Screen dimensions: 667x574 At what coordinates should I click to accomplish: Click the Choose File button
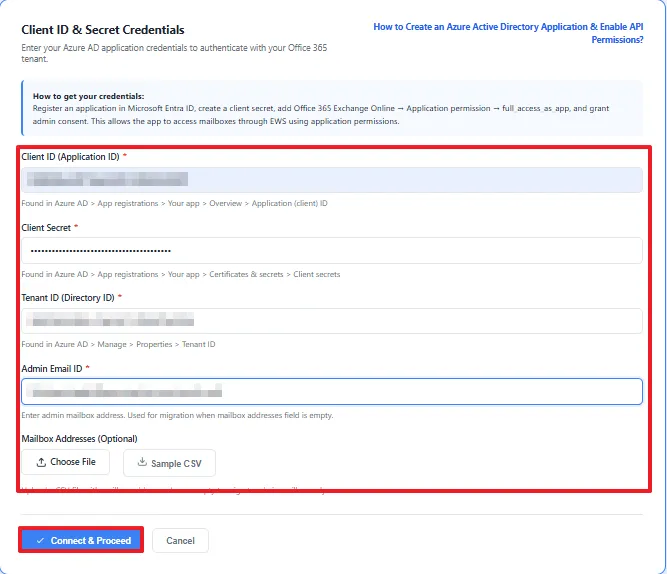(66, 462)
